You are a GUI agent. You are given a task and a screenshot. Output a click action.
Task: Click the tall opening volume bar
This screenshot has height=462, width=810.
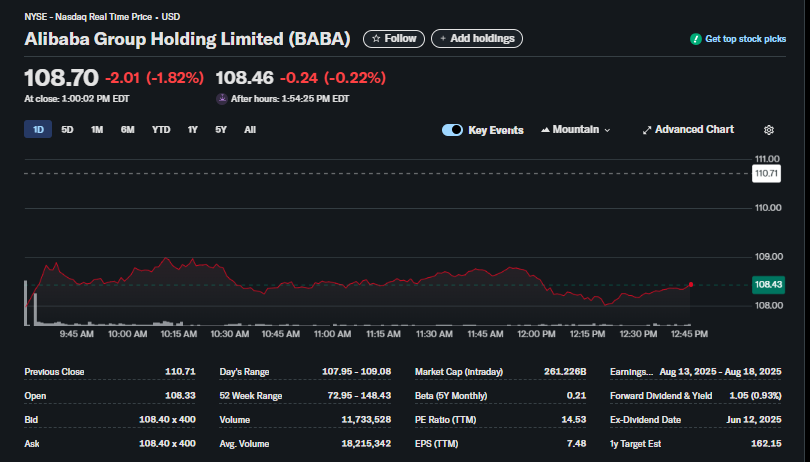pyautogui.click(x=26, y=303)
